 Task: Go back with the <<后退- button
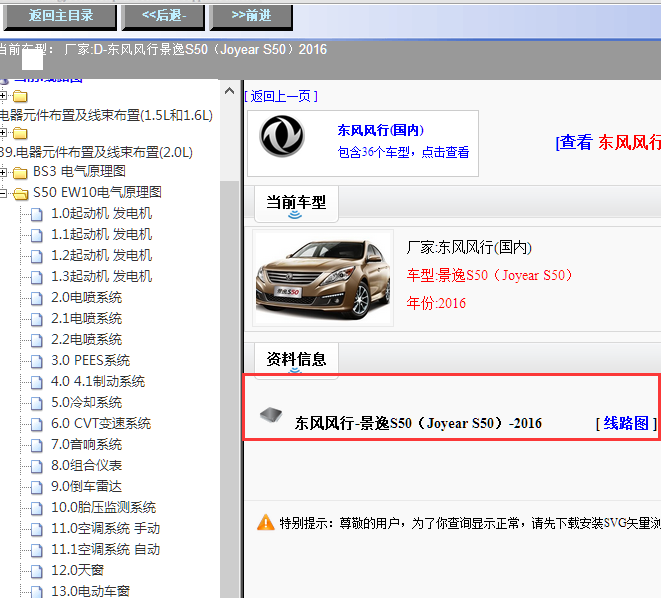(x=164, y=17)
